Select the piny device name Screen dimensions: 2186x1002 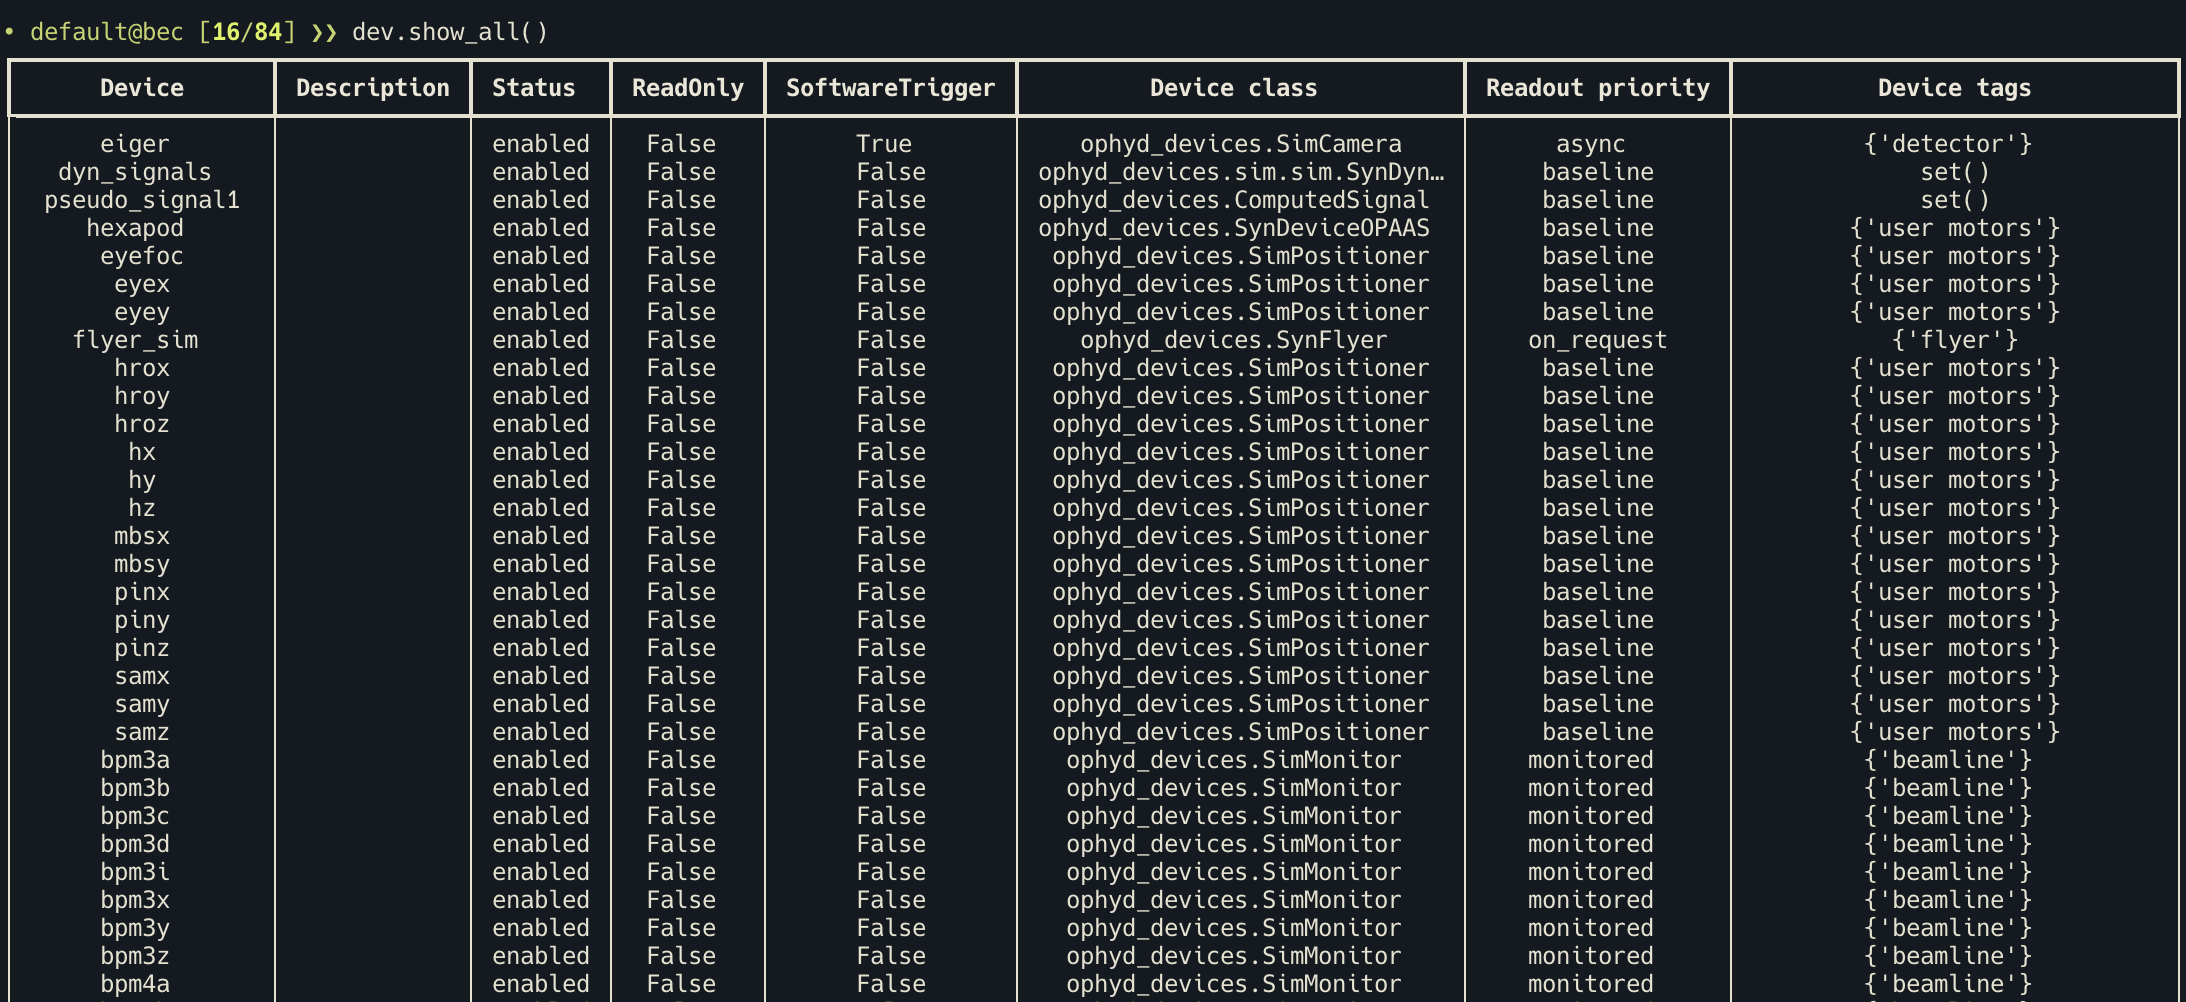[142, 620]
